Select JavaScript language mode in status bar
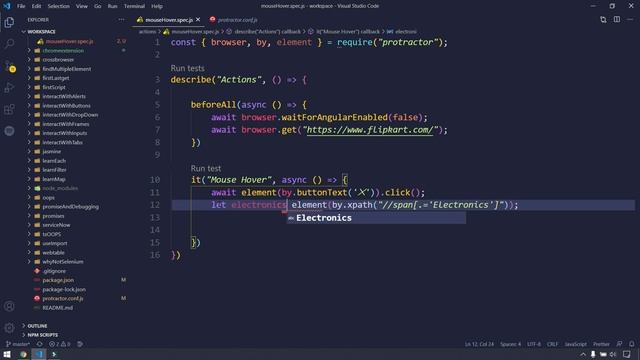This screenshot has height=360, width=640. point(576,344)
